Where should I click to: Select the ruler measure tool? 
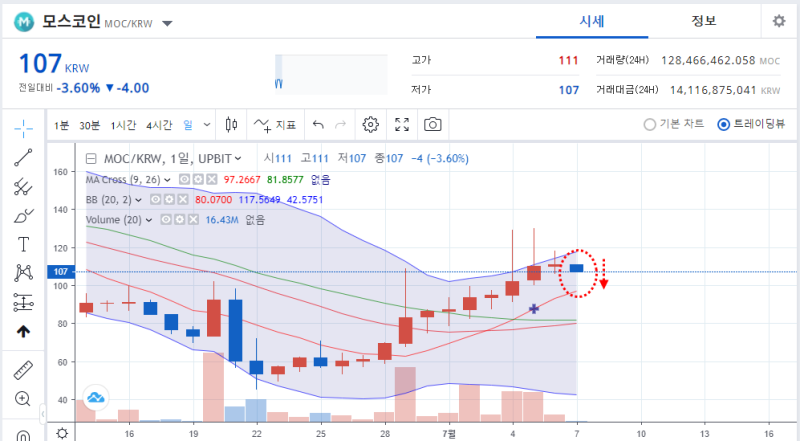(x=23, y=371)
